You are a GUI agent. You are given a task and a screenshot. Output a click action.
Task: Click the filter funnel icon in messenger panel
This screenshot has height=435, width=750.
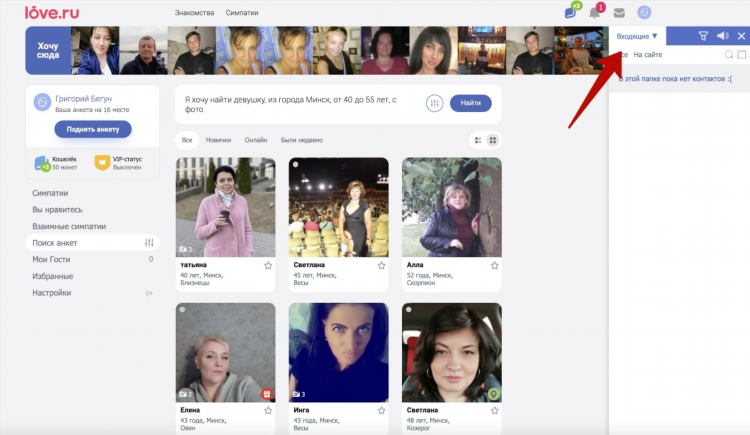[703, 36]
